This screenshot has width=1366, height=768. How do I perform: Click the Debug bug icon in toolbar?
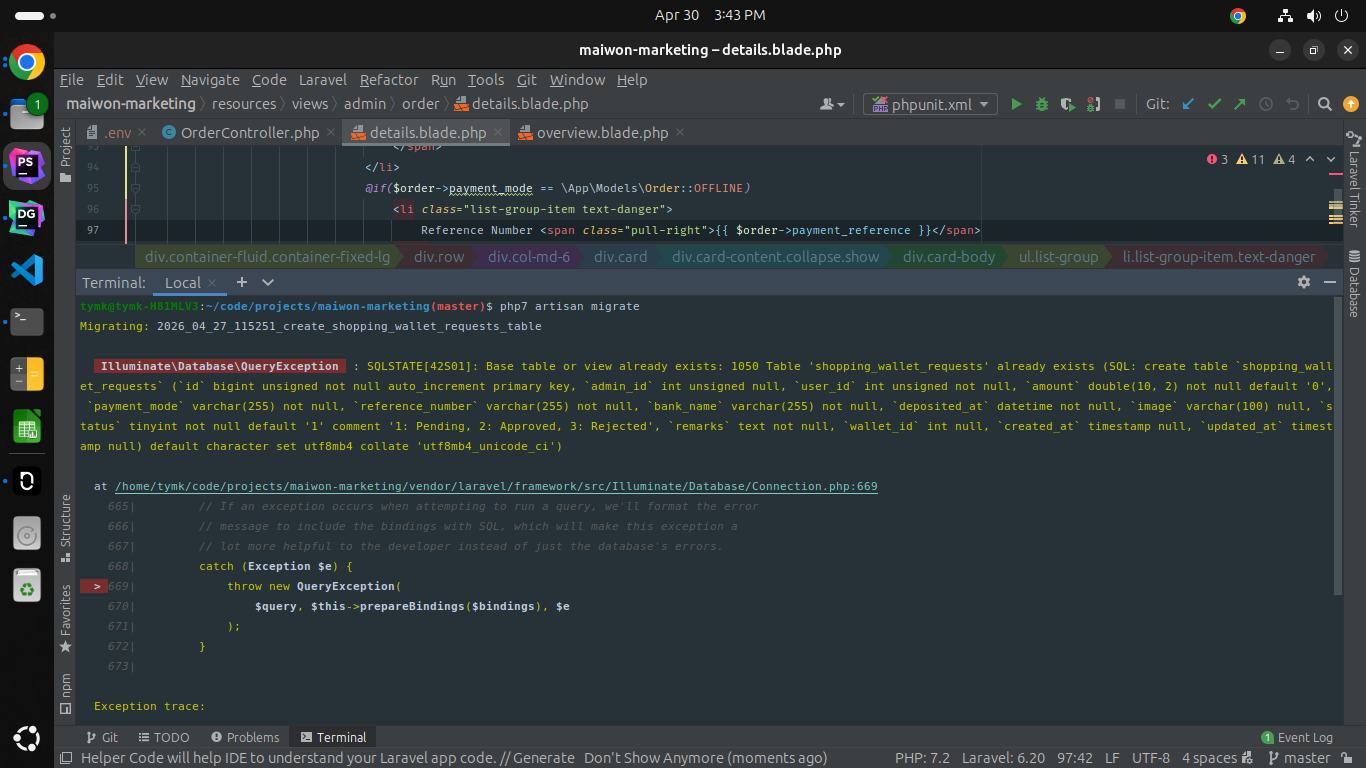click(1042, 104)
